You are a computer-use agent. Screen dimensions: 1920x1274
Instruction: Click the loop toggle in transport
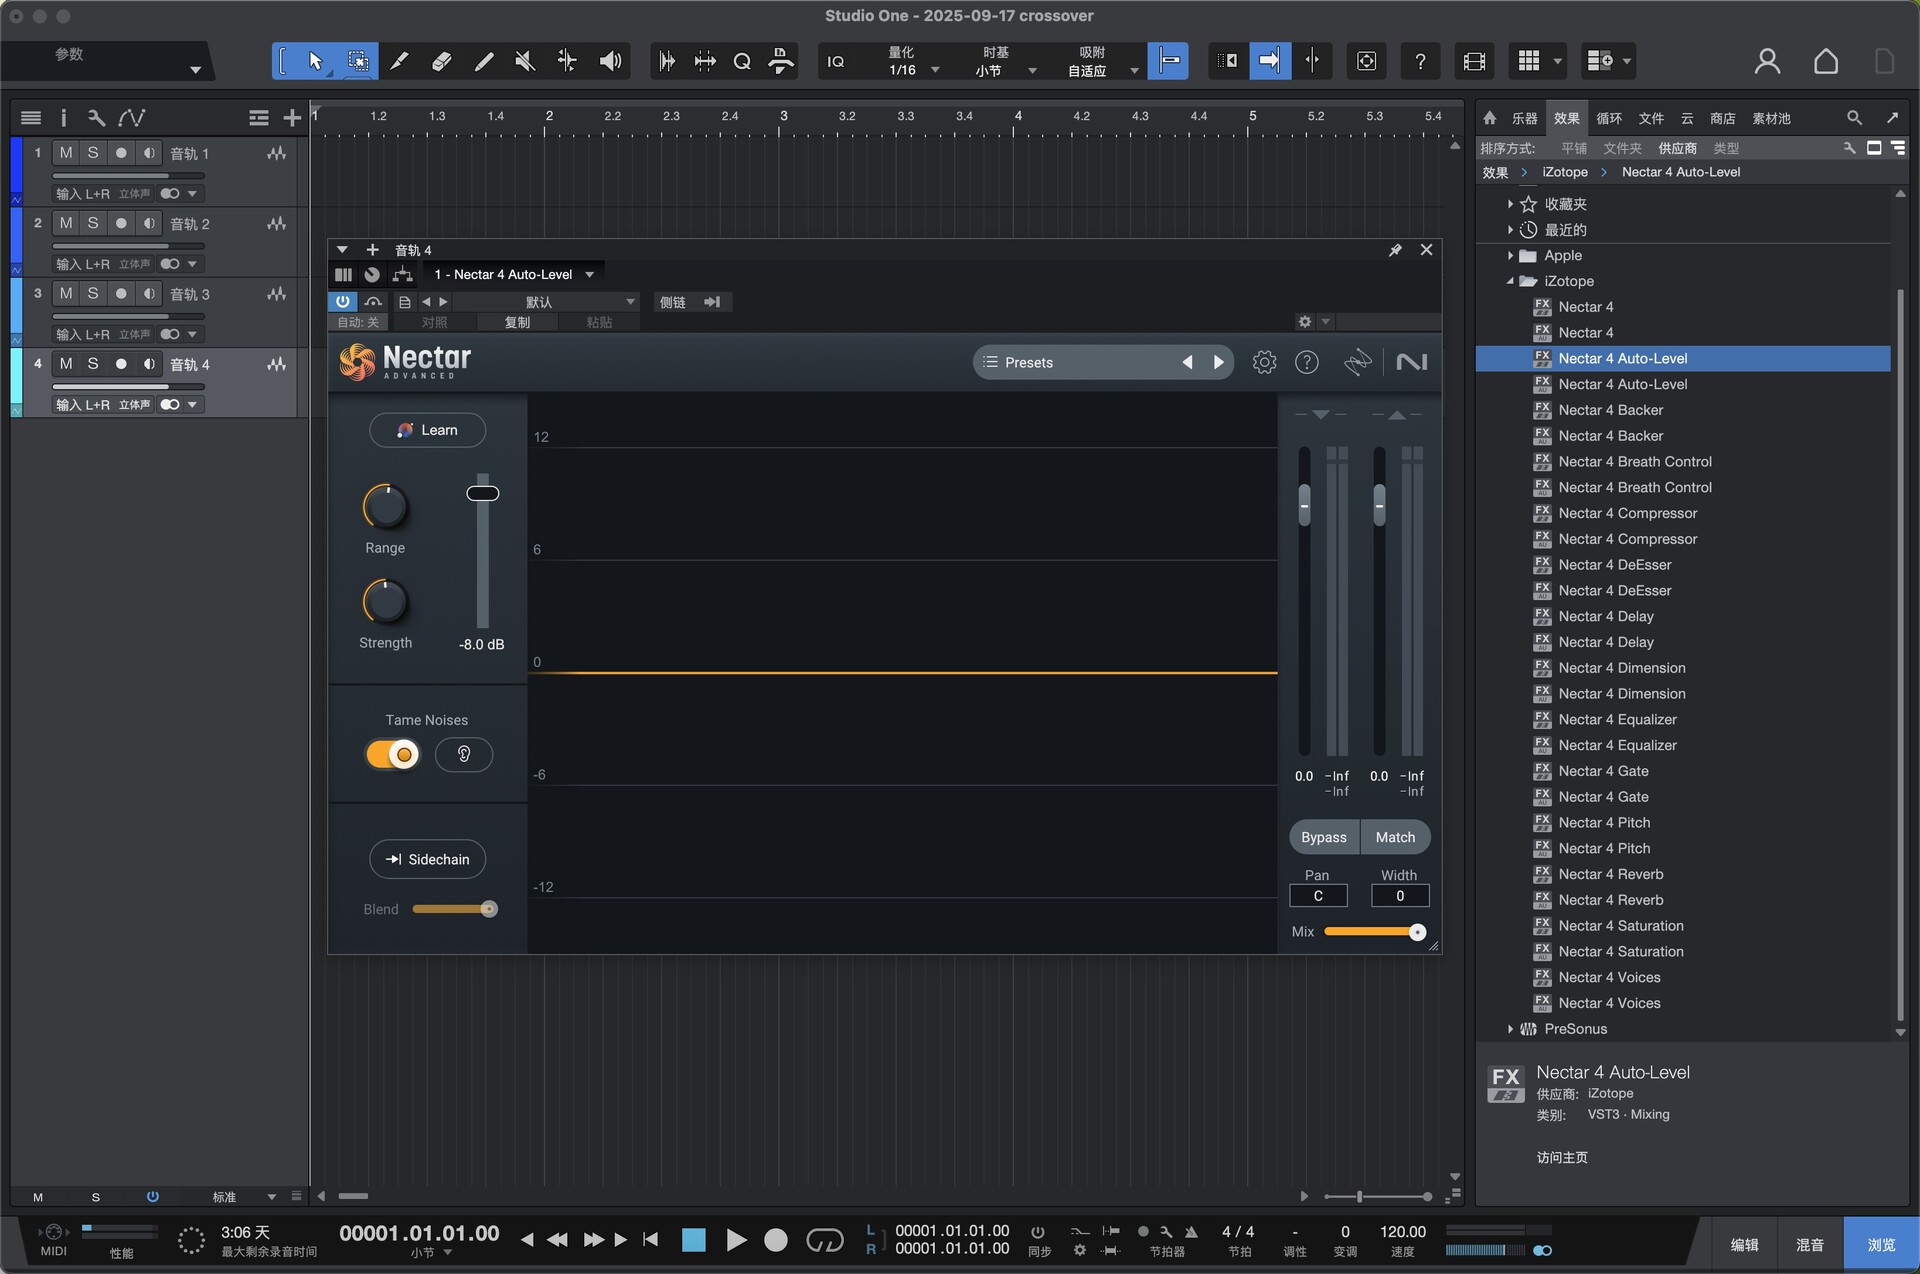(x=825, y=1240)
